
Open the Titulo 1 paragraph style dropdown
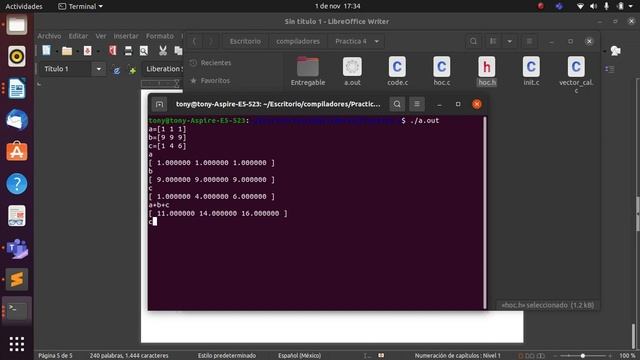tap(98, 69)
